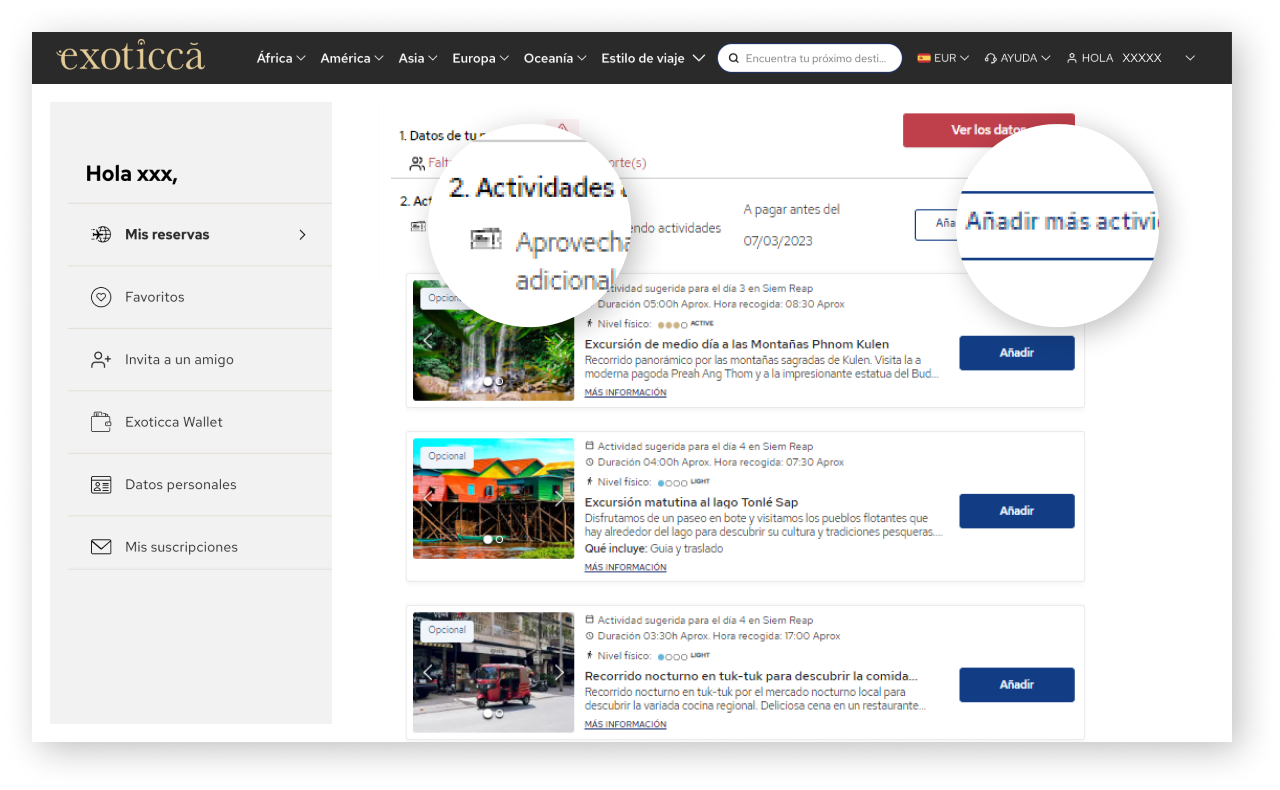Open MÁS INFORMACIÓN for Tonlé Sap excursion

[x=625, y=567]
